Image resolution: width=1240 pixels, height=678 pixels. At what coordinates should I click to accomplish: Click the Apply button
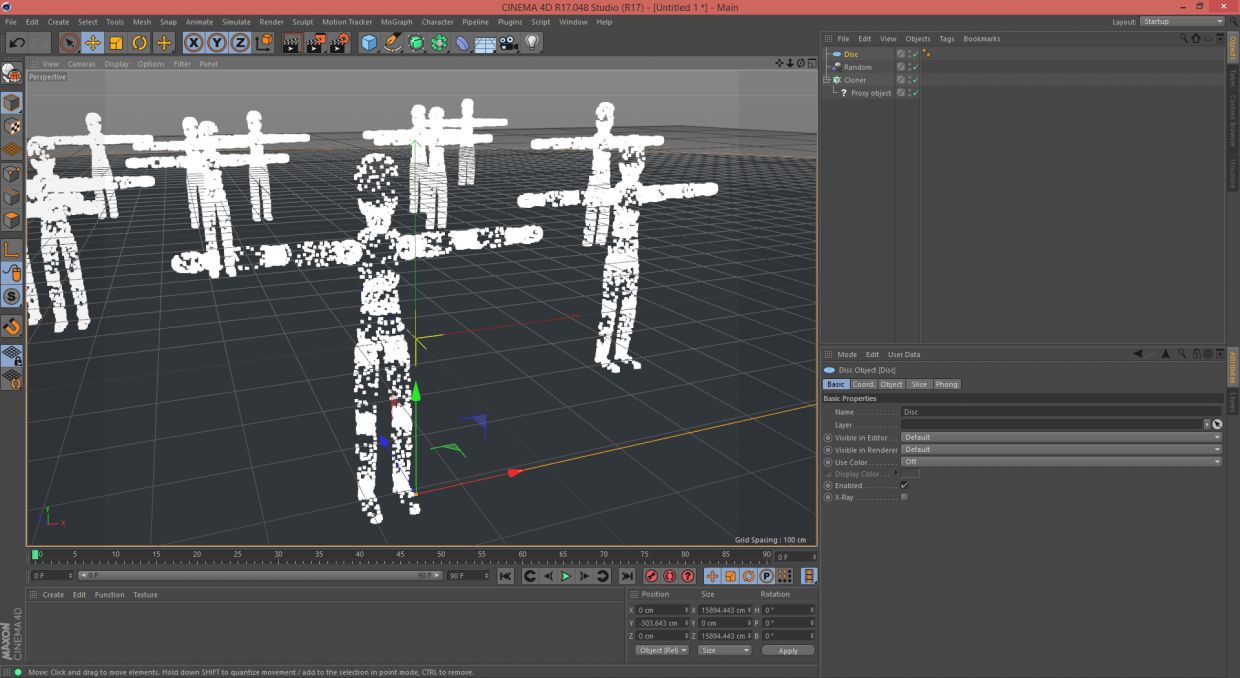click(788, 650)
